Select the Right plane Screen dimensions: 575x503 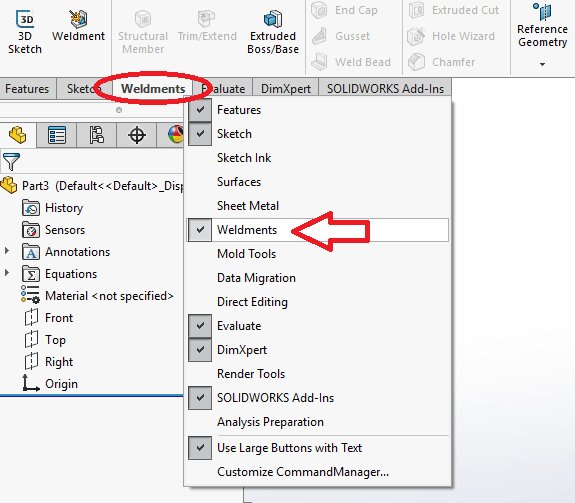click(x=49, y=362)
